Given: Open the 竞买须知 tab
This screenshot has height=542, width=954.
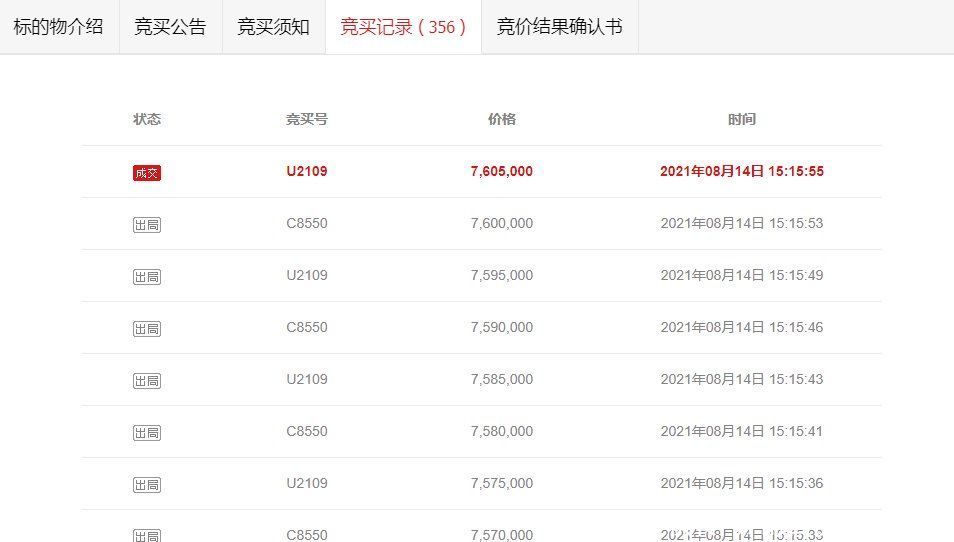Looking at the screenshot, I should pos(274,27).
